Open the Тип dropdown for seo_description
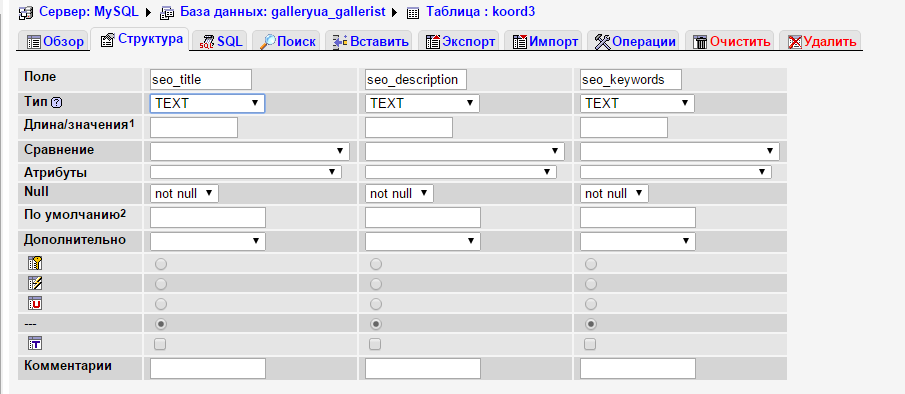This screenshot has width=905, height=394. (422, 103)
